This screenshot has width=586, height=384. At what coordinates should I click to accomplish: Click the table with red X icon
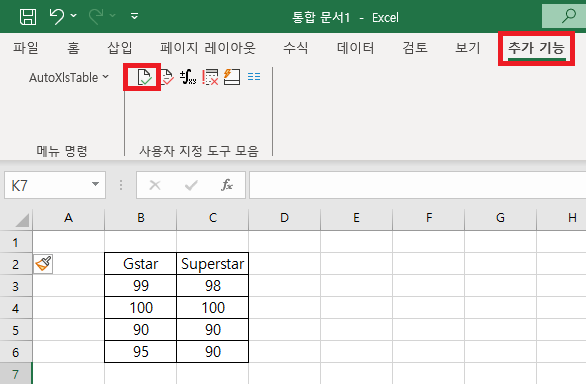pos(210,77)
